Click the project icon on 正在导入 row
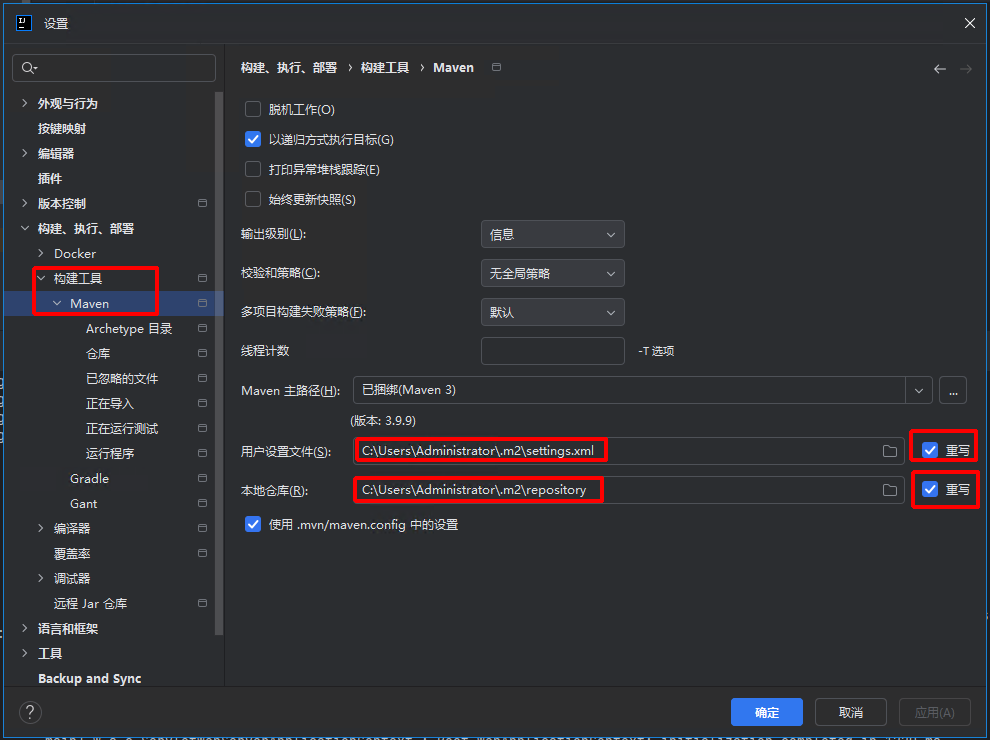The height and width of the screenshot is (740, 990). (202, 403)
